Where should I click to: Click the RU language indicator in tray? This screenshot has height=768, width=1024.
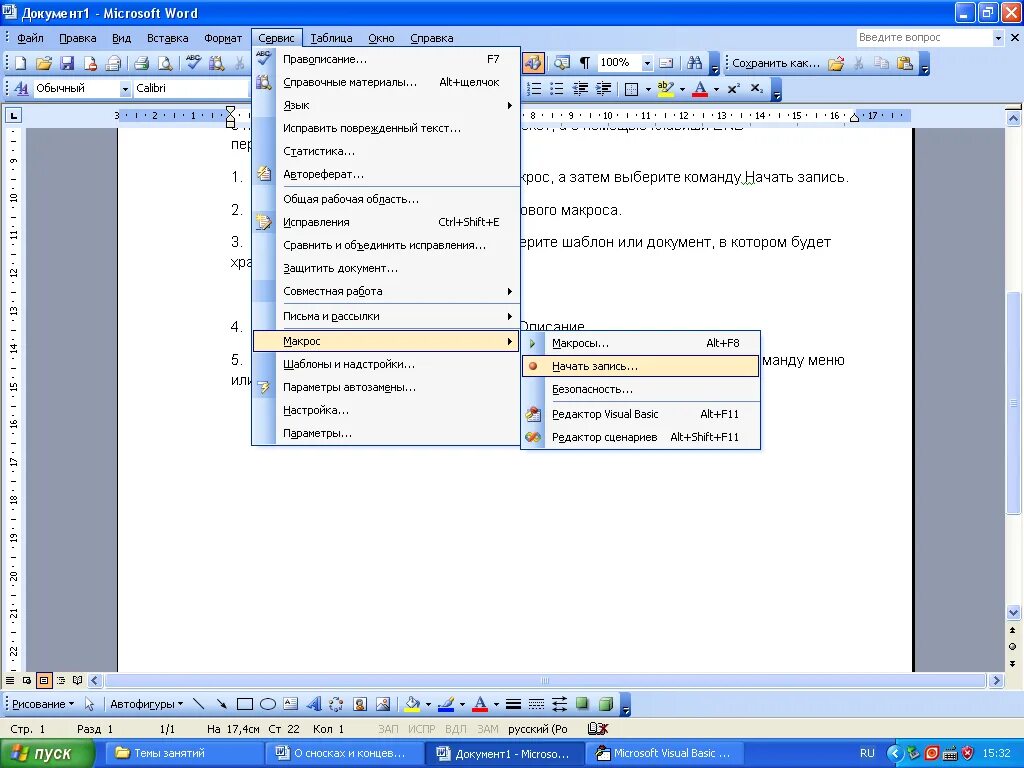click(x=867, y=754)
